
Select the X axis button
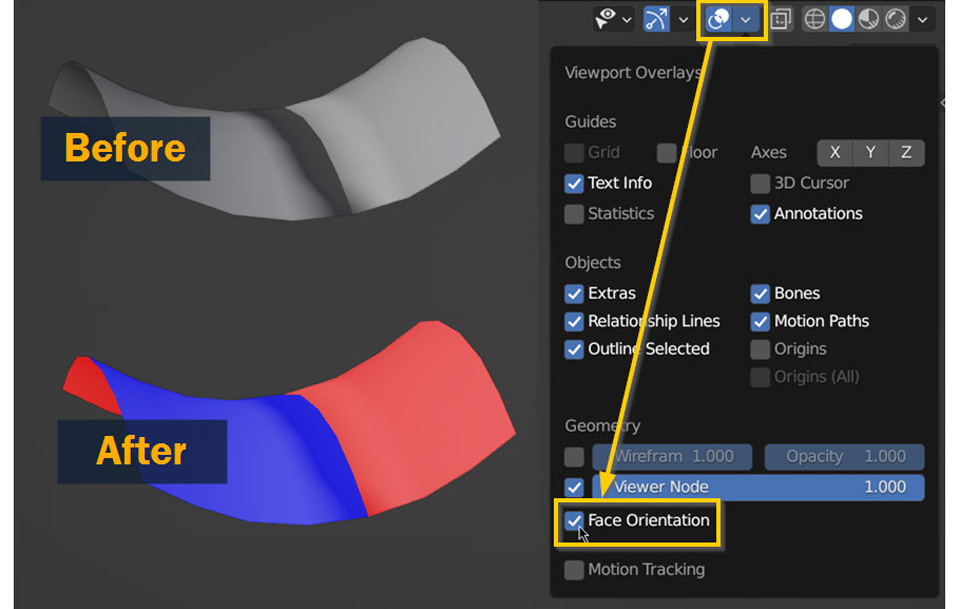(834, 152)
